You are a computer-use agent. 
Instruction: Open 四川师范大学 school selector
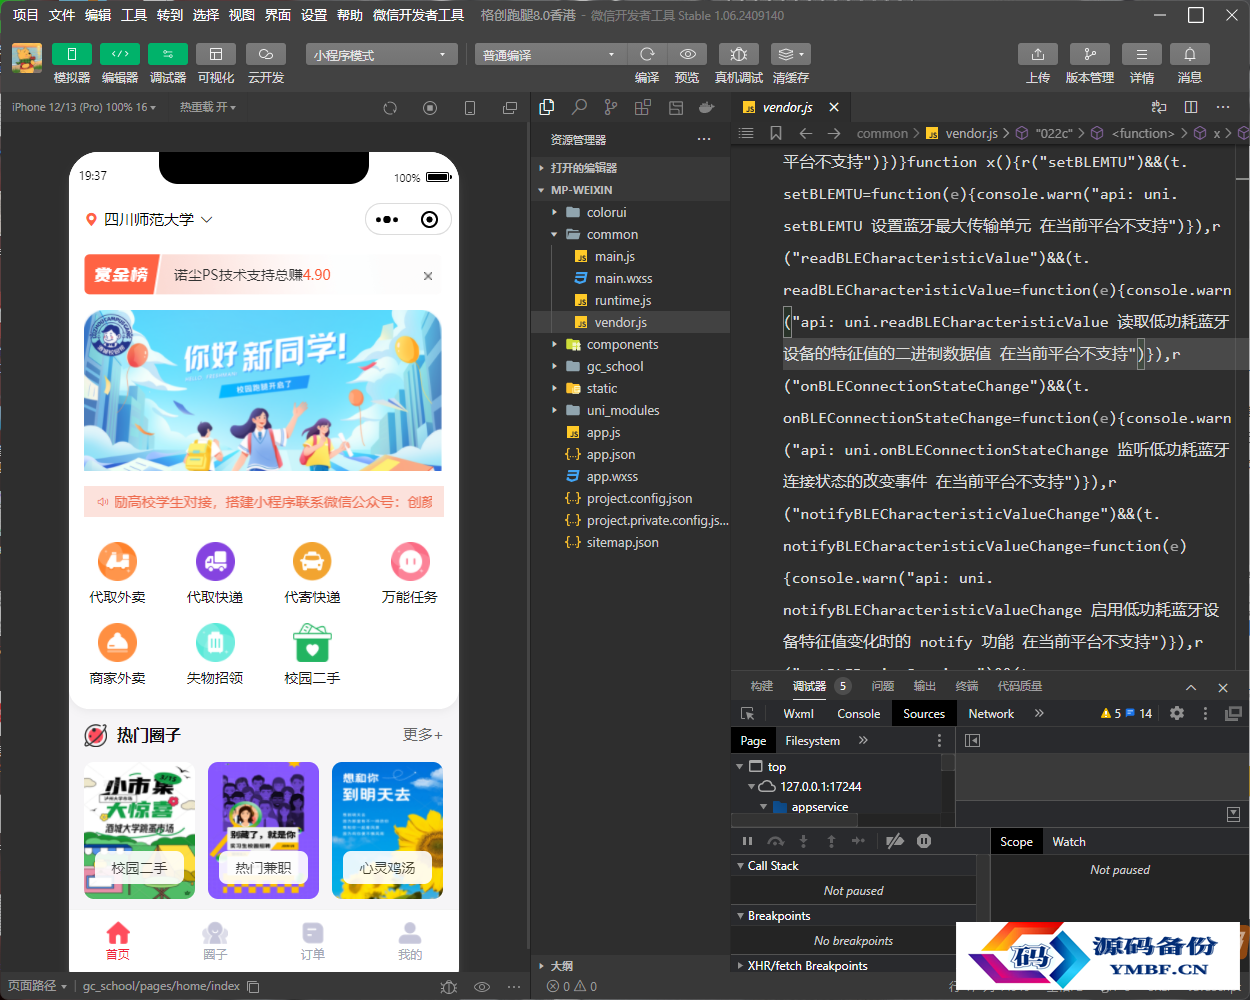149,219
